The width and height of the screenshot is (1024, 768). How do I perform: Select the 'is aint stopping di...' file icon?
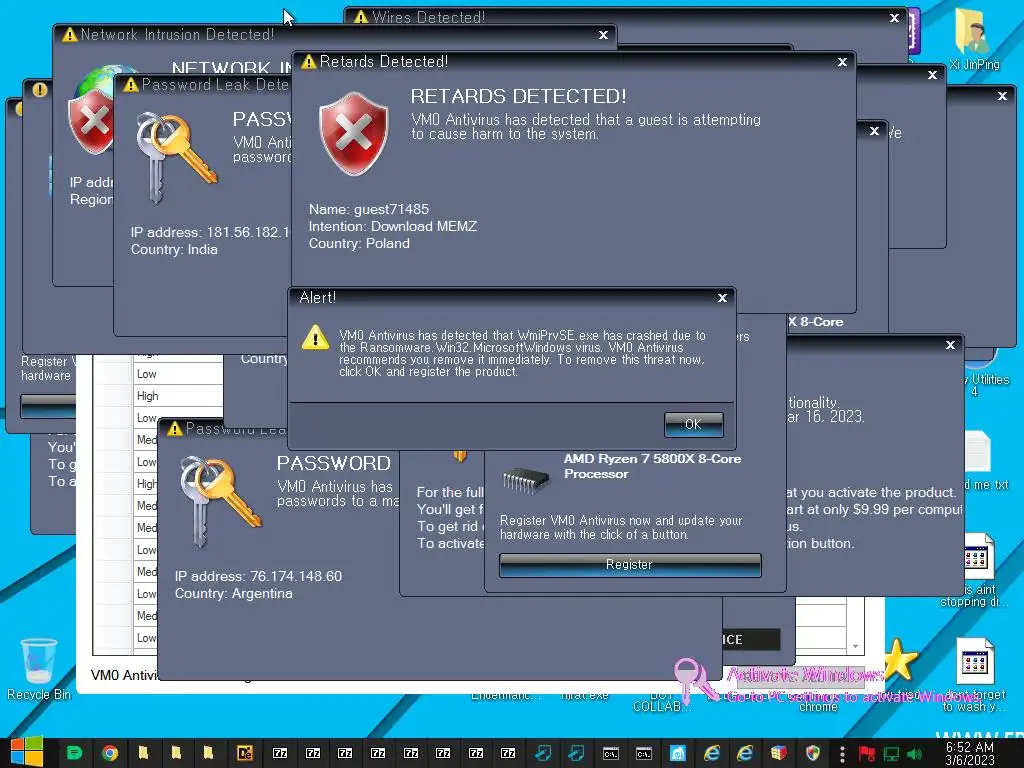[977, 569]
